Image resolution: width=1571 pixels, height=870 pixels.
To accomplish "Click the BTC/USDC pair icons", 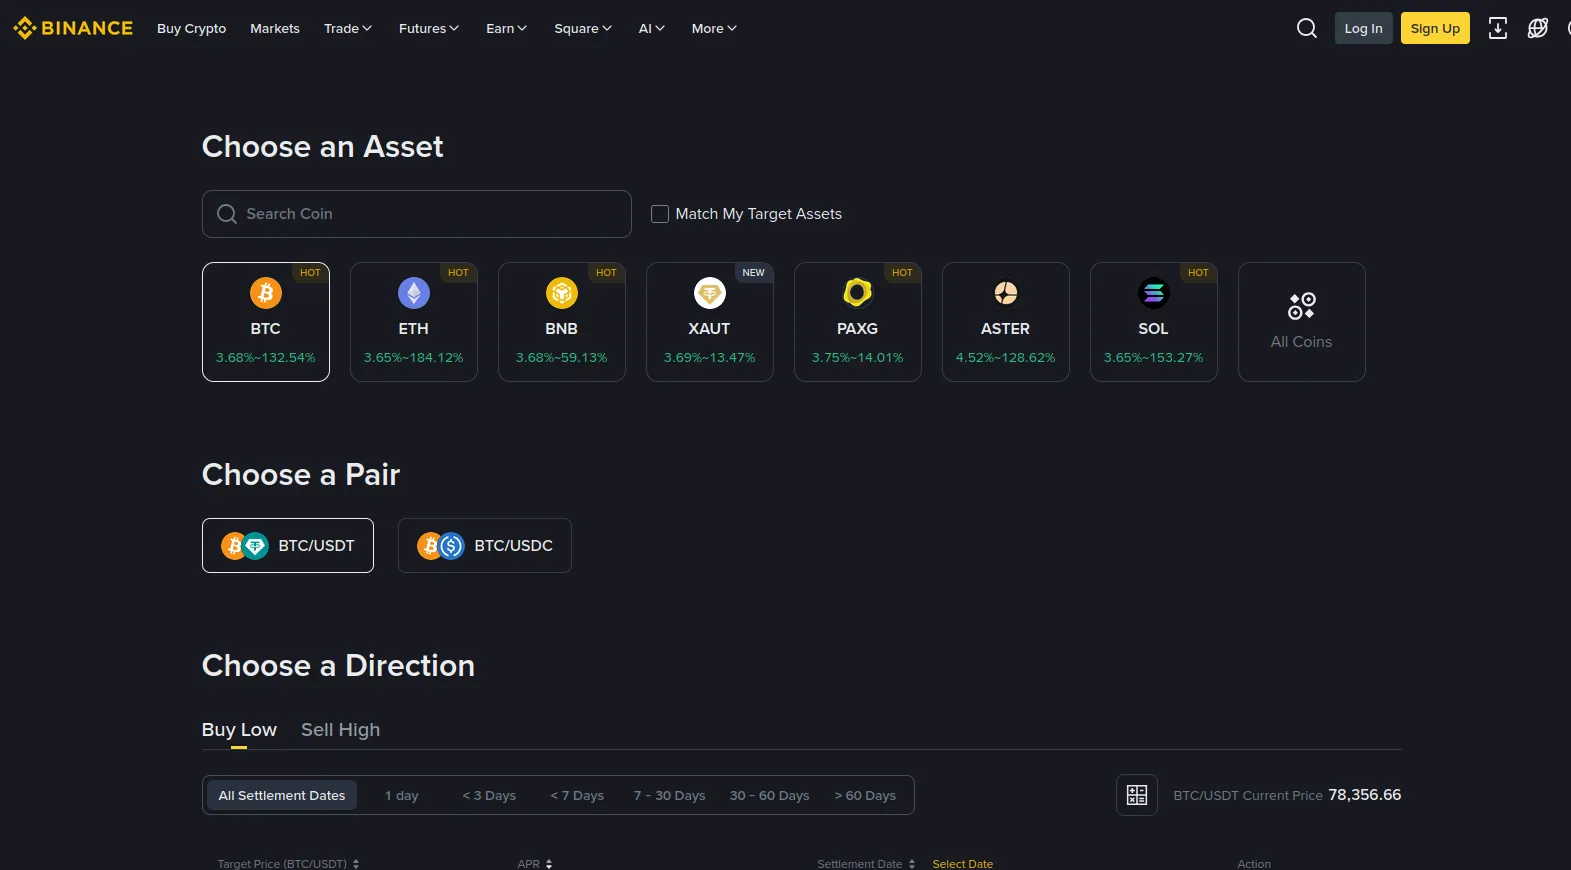I will (x=441, y=546).
